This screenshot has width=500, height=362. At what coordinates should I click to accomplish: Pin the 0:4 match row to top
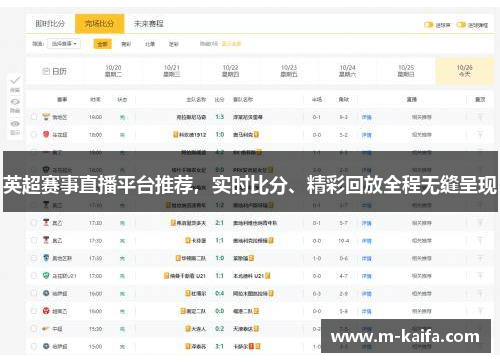click(x=480, y=293)
